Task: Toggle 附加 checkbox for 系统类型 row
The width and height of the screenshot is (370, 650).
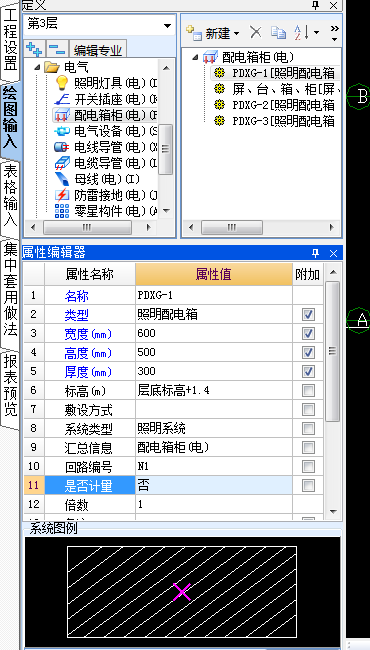Action: pyautogui.click(x=308, y=428)
